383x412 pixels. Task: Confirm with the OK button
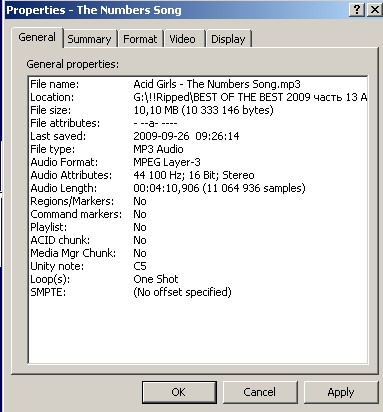179,392
